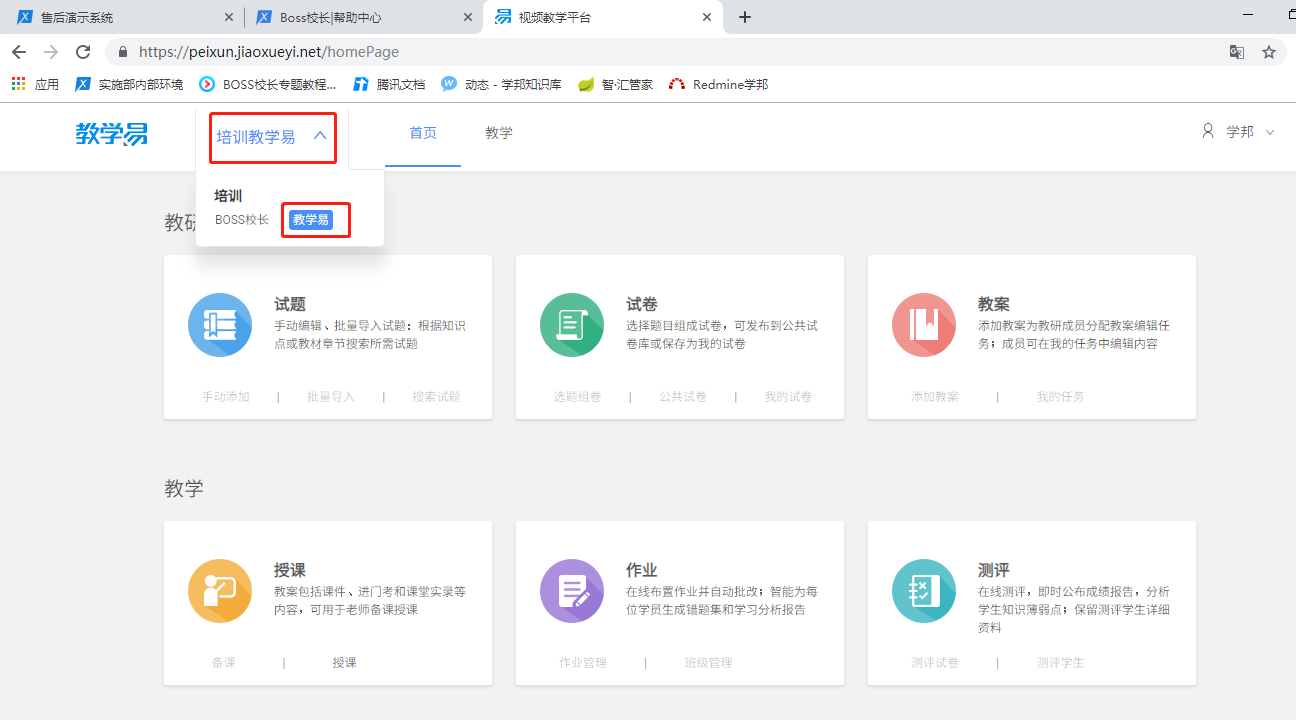
Task: Bookmark this page with star icon
Action: tap(1269, 52)
